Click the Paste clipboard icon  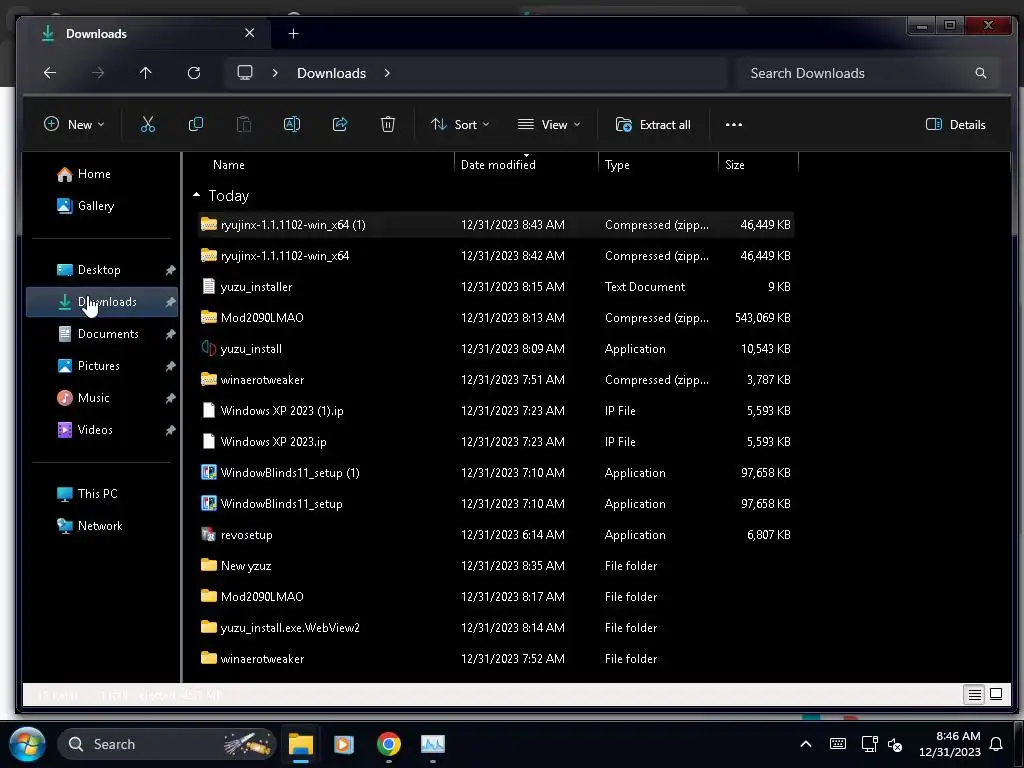click(x=244, y=124)
